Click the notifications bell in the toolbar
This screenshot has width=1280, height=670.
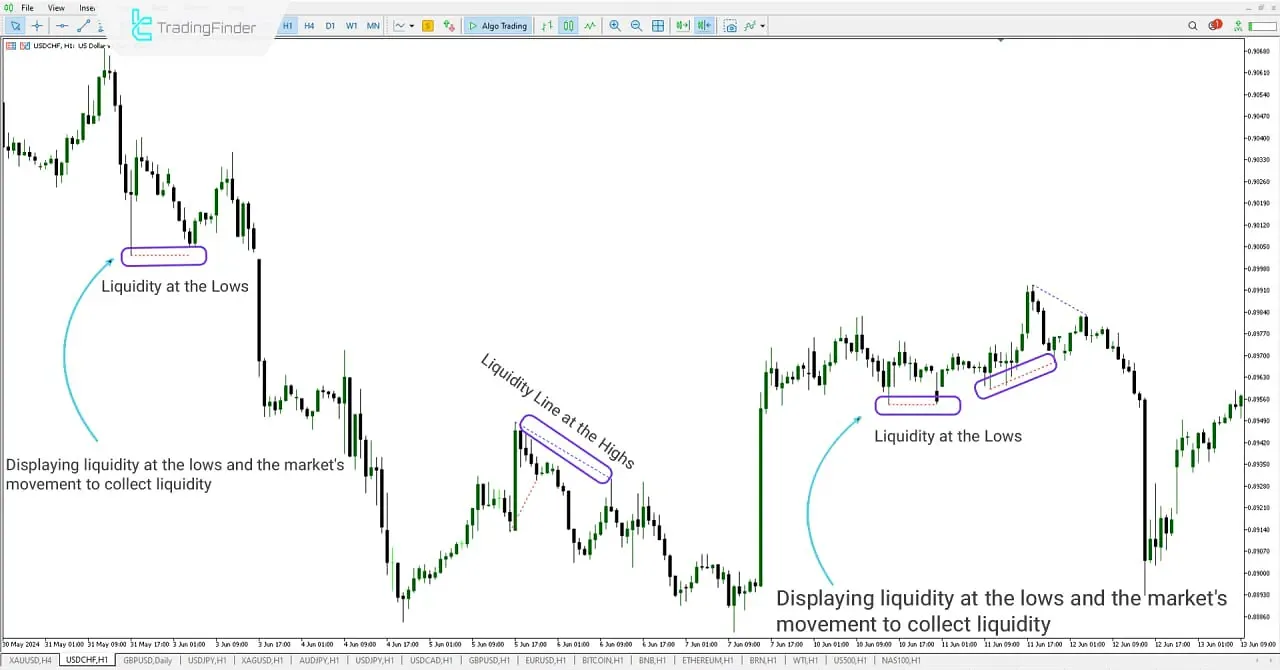1215,26
